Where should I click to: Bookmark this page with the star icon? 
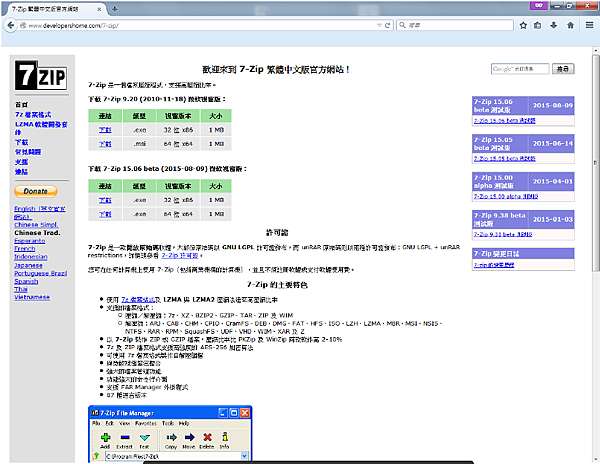[x=523, y=25]
